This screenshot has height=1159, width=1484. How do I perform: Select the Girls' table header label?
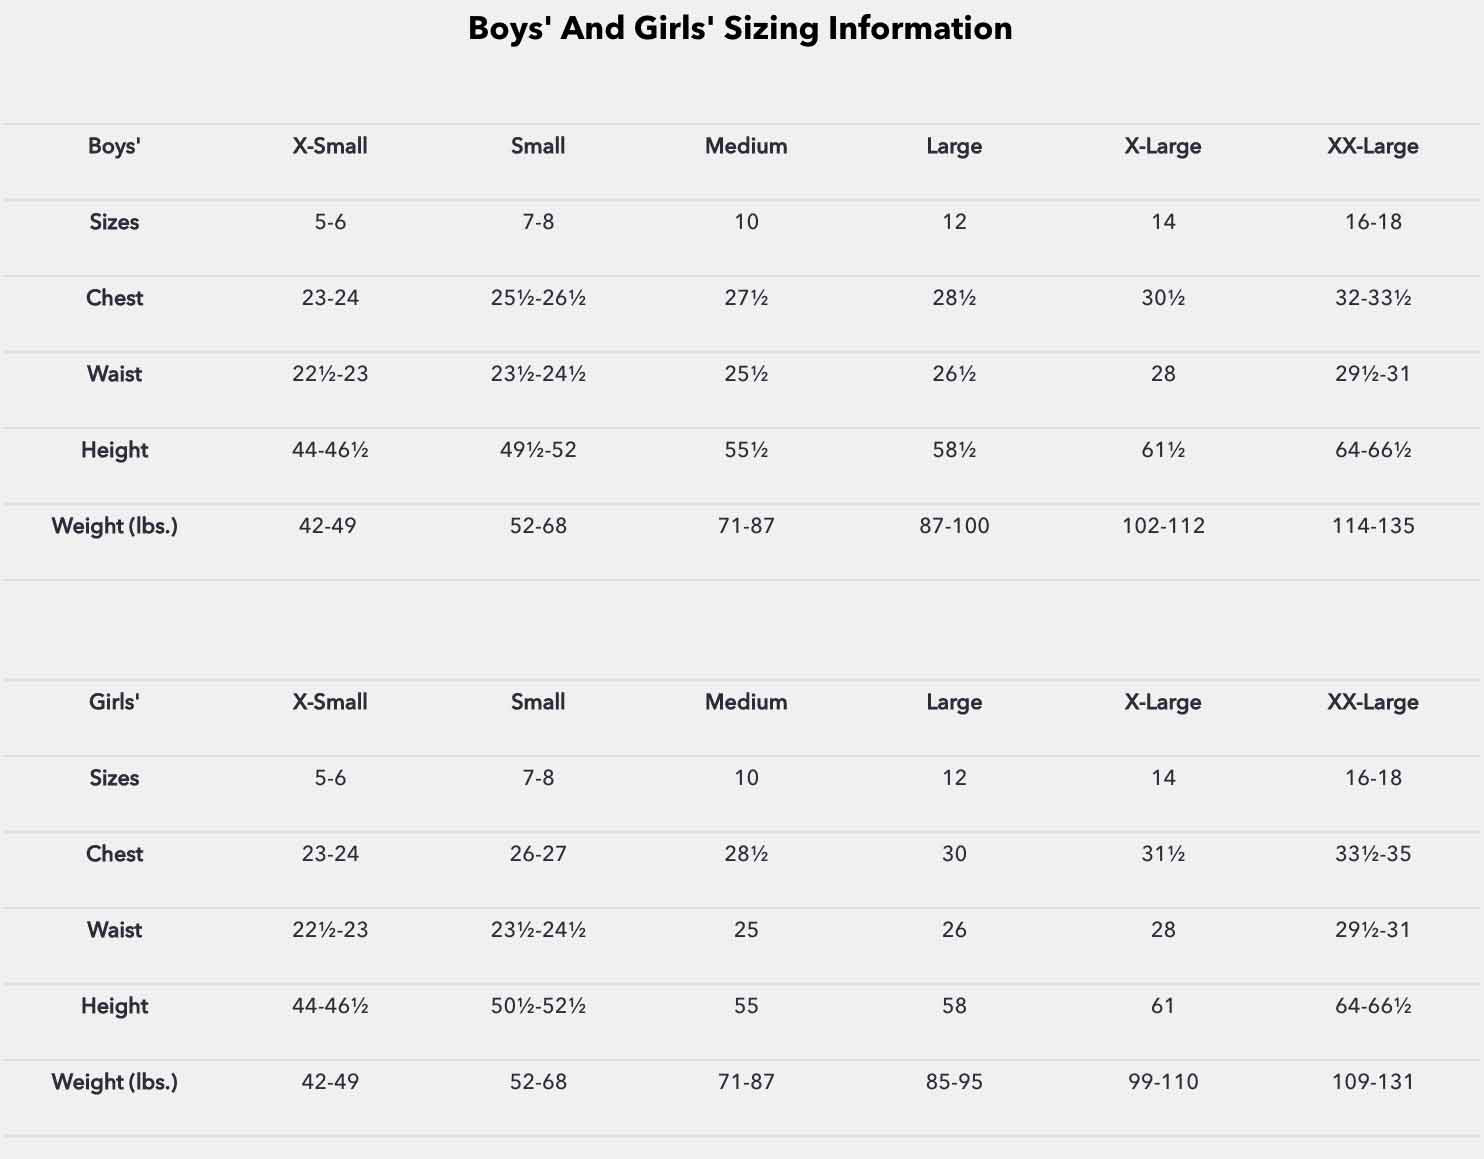pos(114,702)
